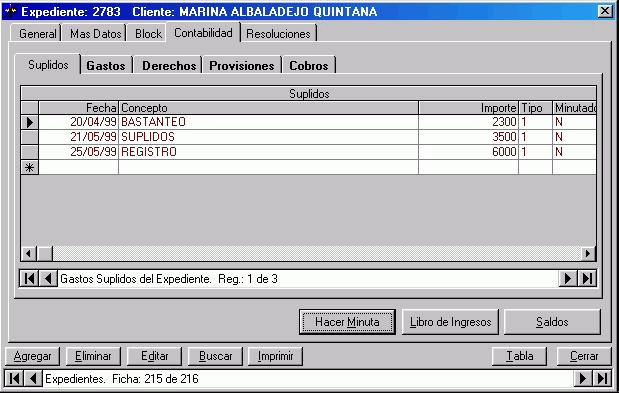Click the application icon in title bar
619x393 pixels.
(x=11, y=11)
